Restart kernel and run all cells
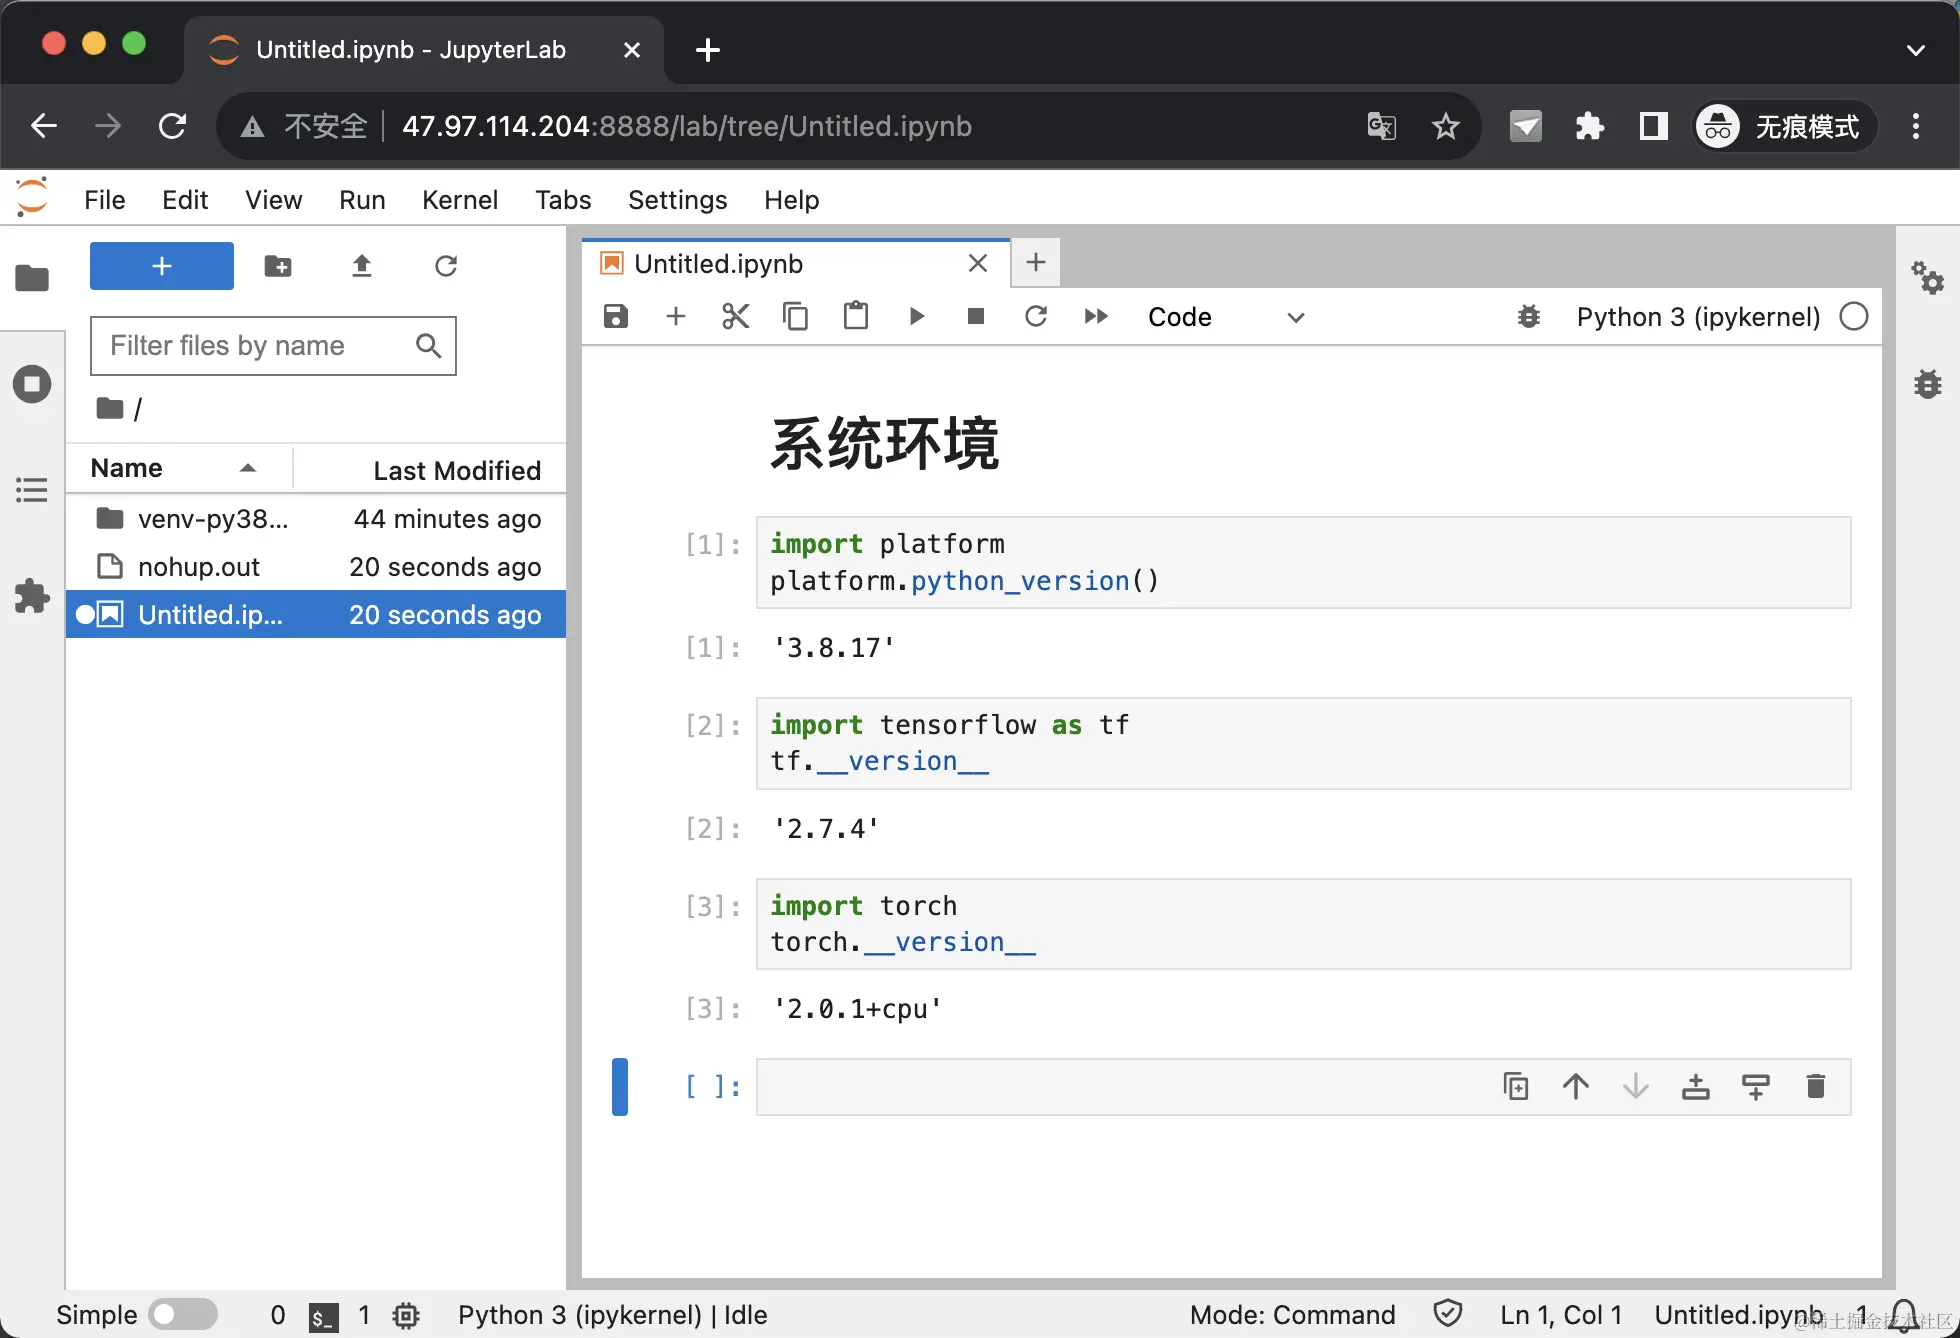This screenshot has height=1338, width=1960. tap(1096, 317)
